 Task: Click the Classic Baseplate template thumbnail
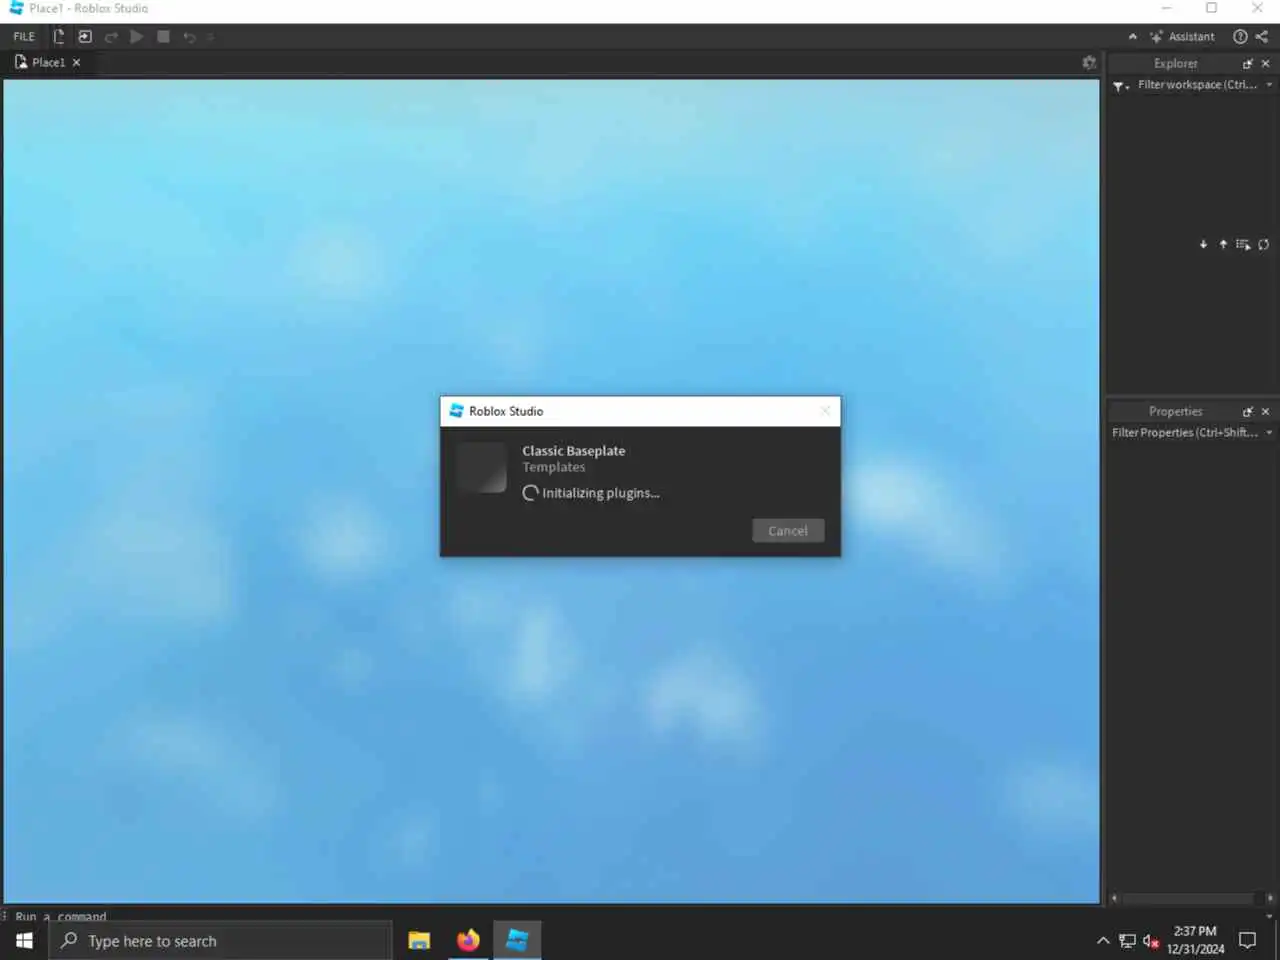482,468
